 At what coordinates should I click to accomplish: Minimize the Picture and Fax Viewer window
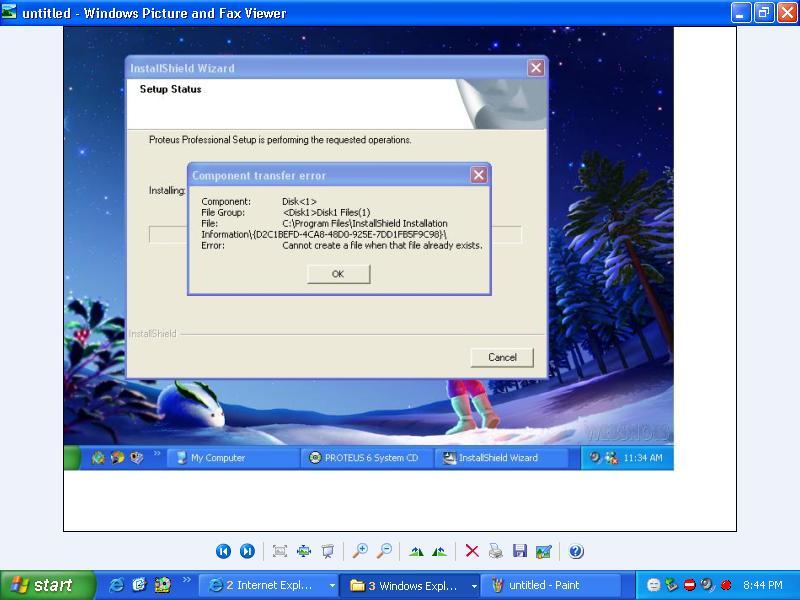[x=741, y=13]
